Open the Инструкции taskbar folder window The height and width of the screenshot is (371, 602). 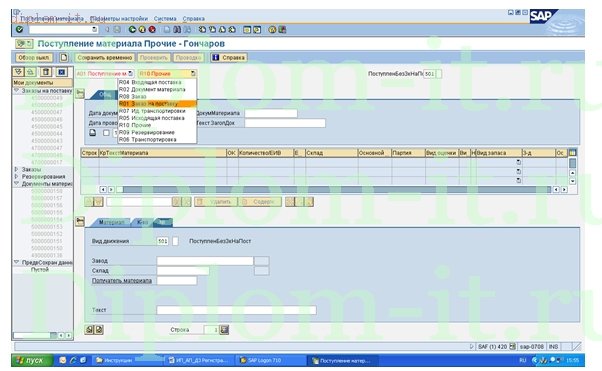pos(127,360)
